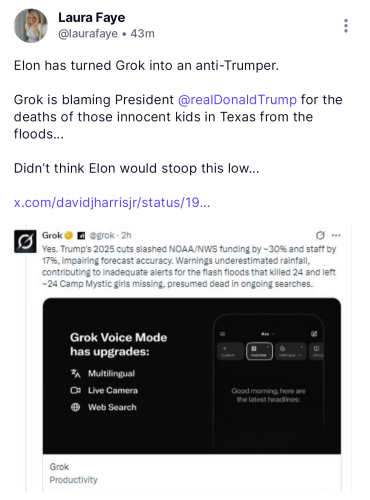Open the Grok Voice Mode promo card

(x=192, y=376)
